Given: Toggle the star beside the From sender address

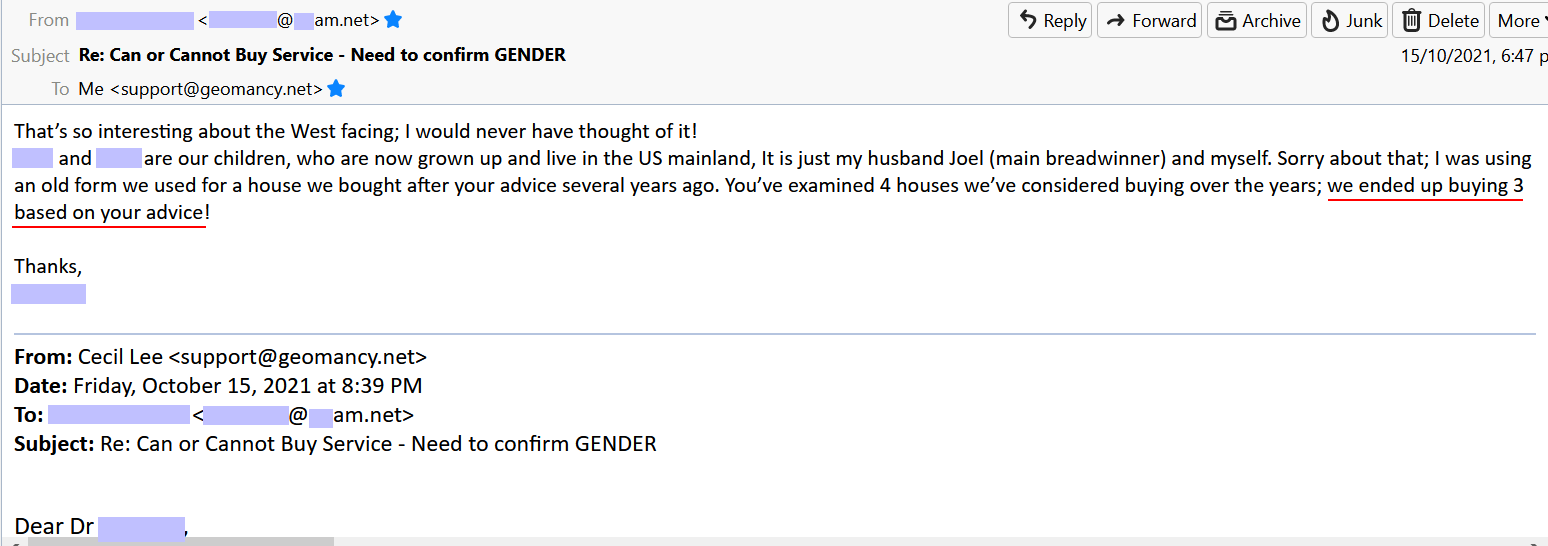Looking at the screenshot, I should tap(393, 20).
